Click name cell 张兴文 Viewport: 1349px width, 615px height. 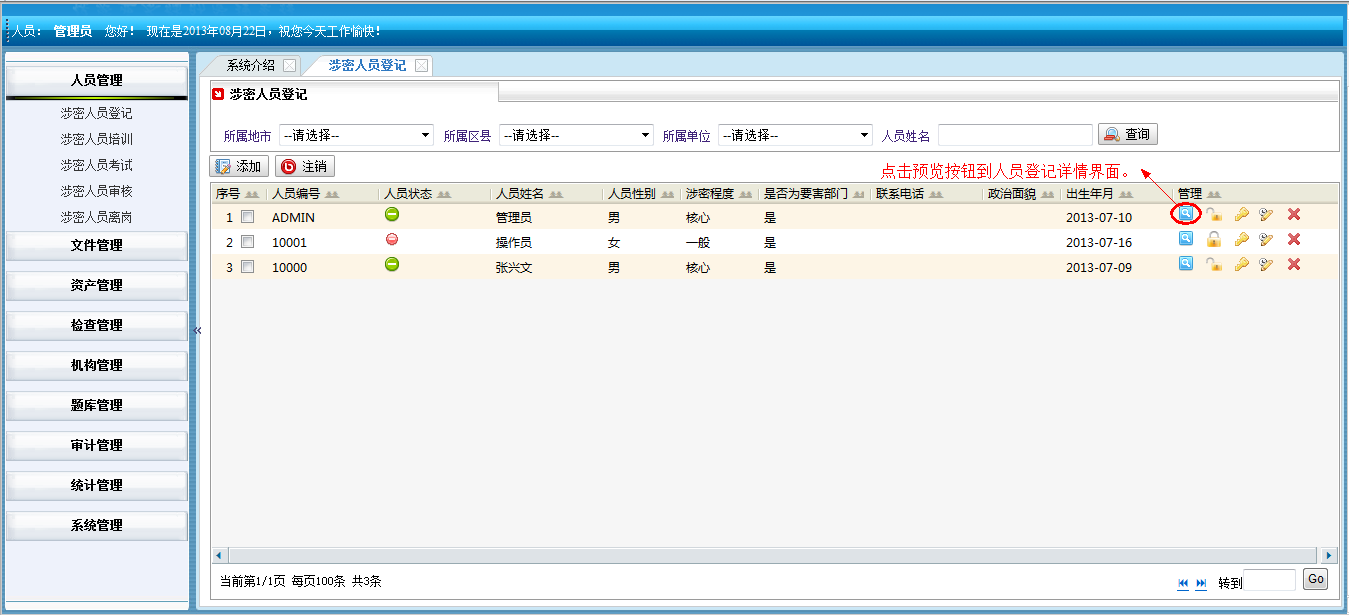click(514, 268)
